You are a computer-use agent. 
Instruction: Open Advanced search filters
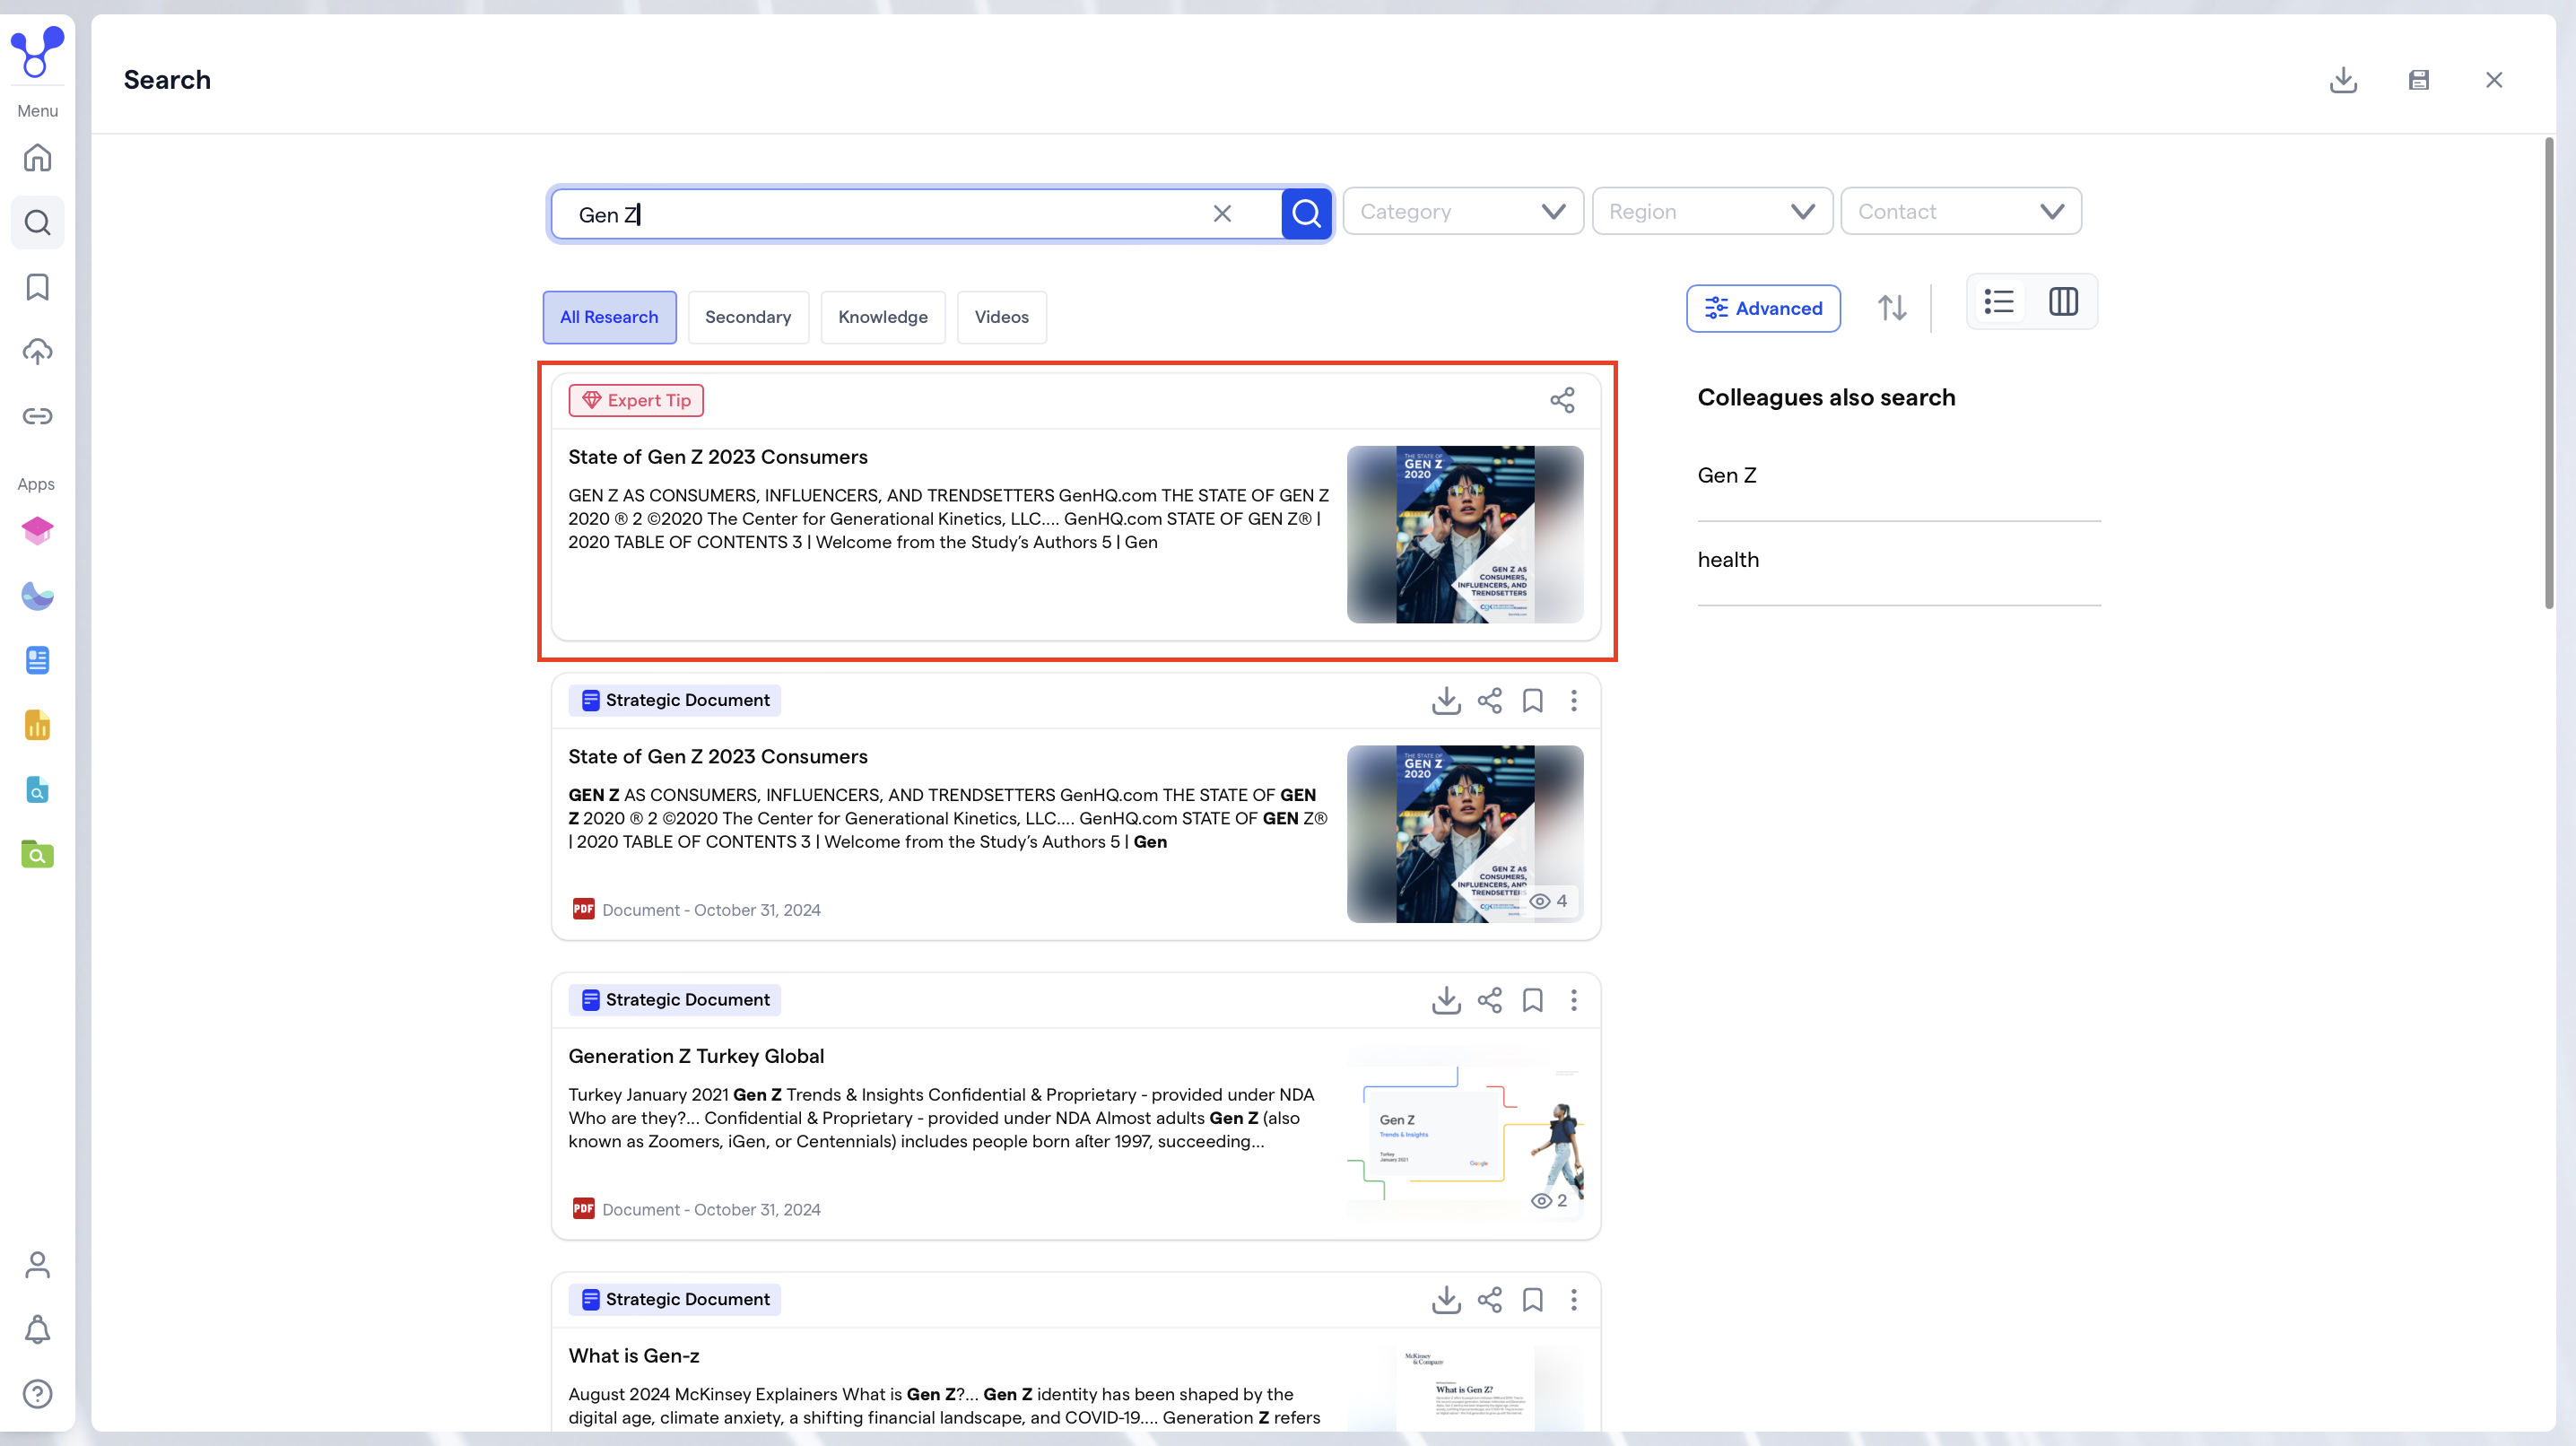(1763, 308)
